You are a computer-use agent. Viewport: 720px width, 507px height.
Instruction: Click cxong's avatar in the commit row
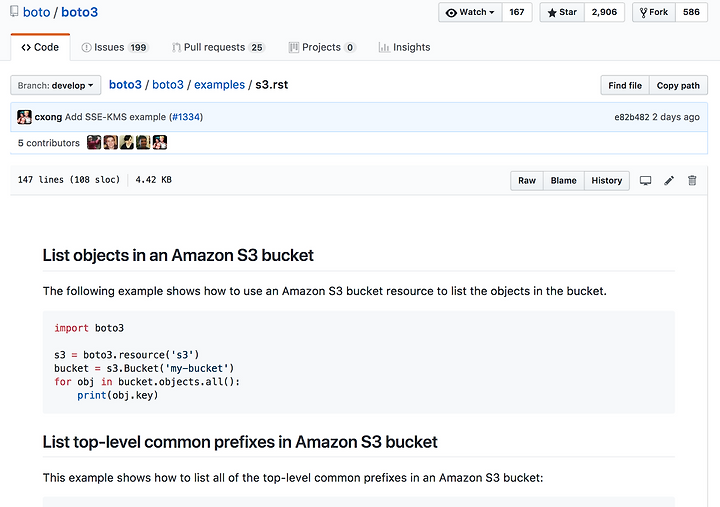click(x=24, y=117)
